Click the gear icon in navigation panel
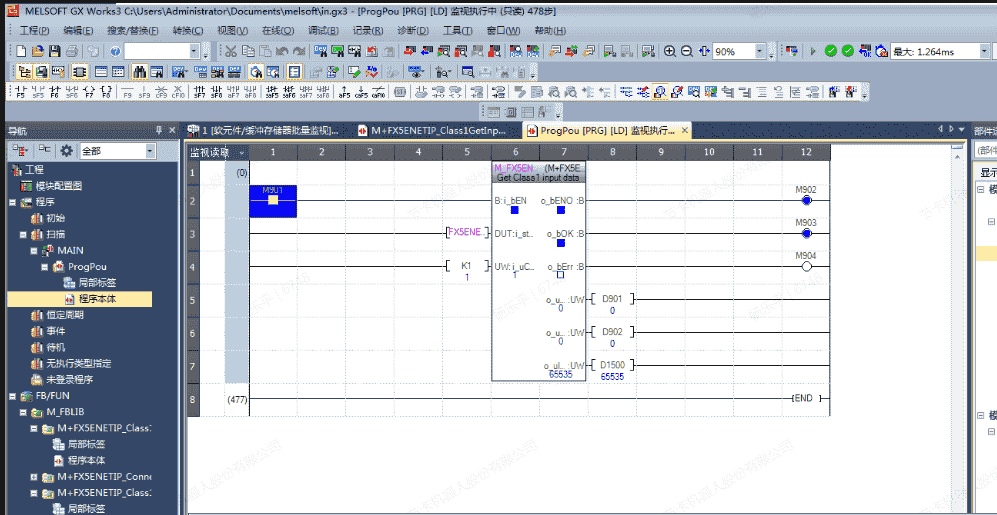This screenshot has width=997, height=515. click(66, 151)
